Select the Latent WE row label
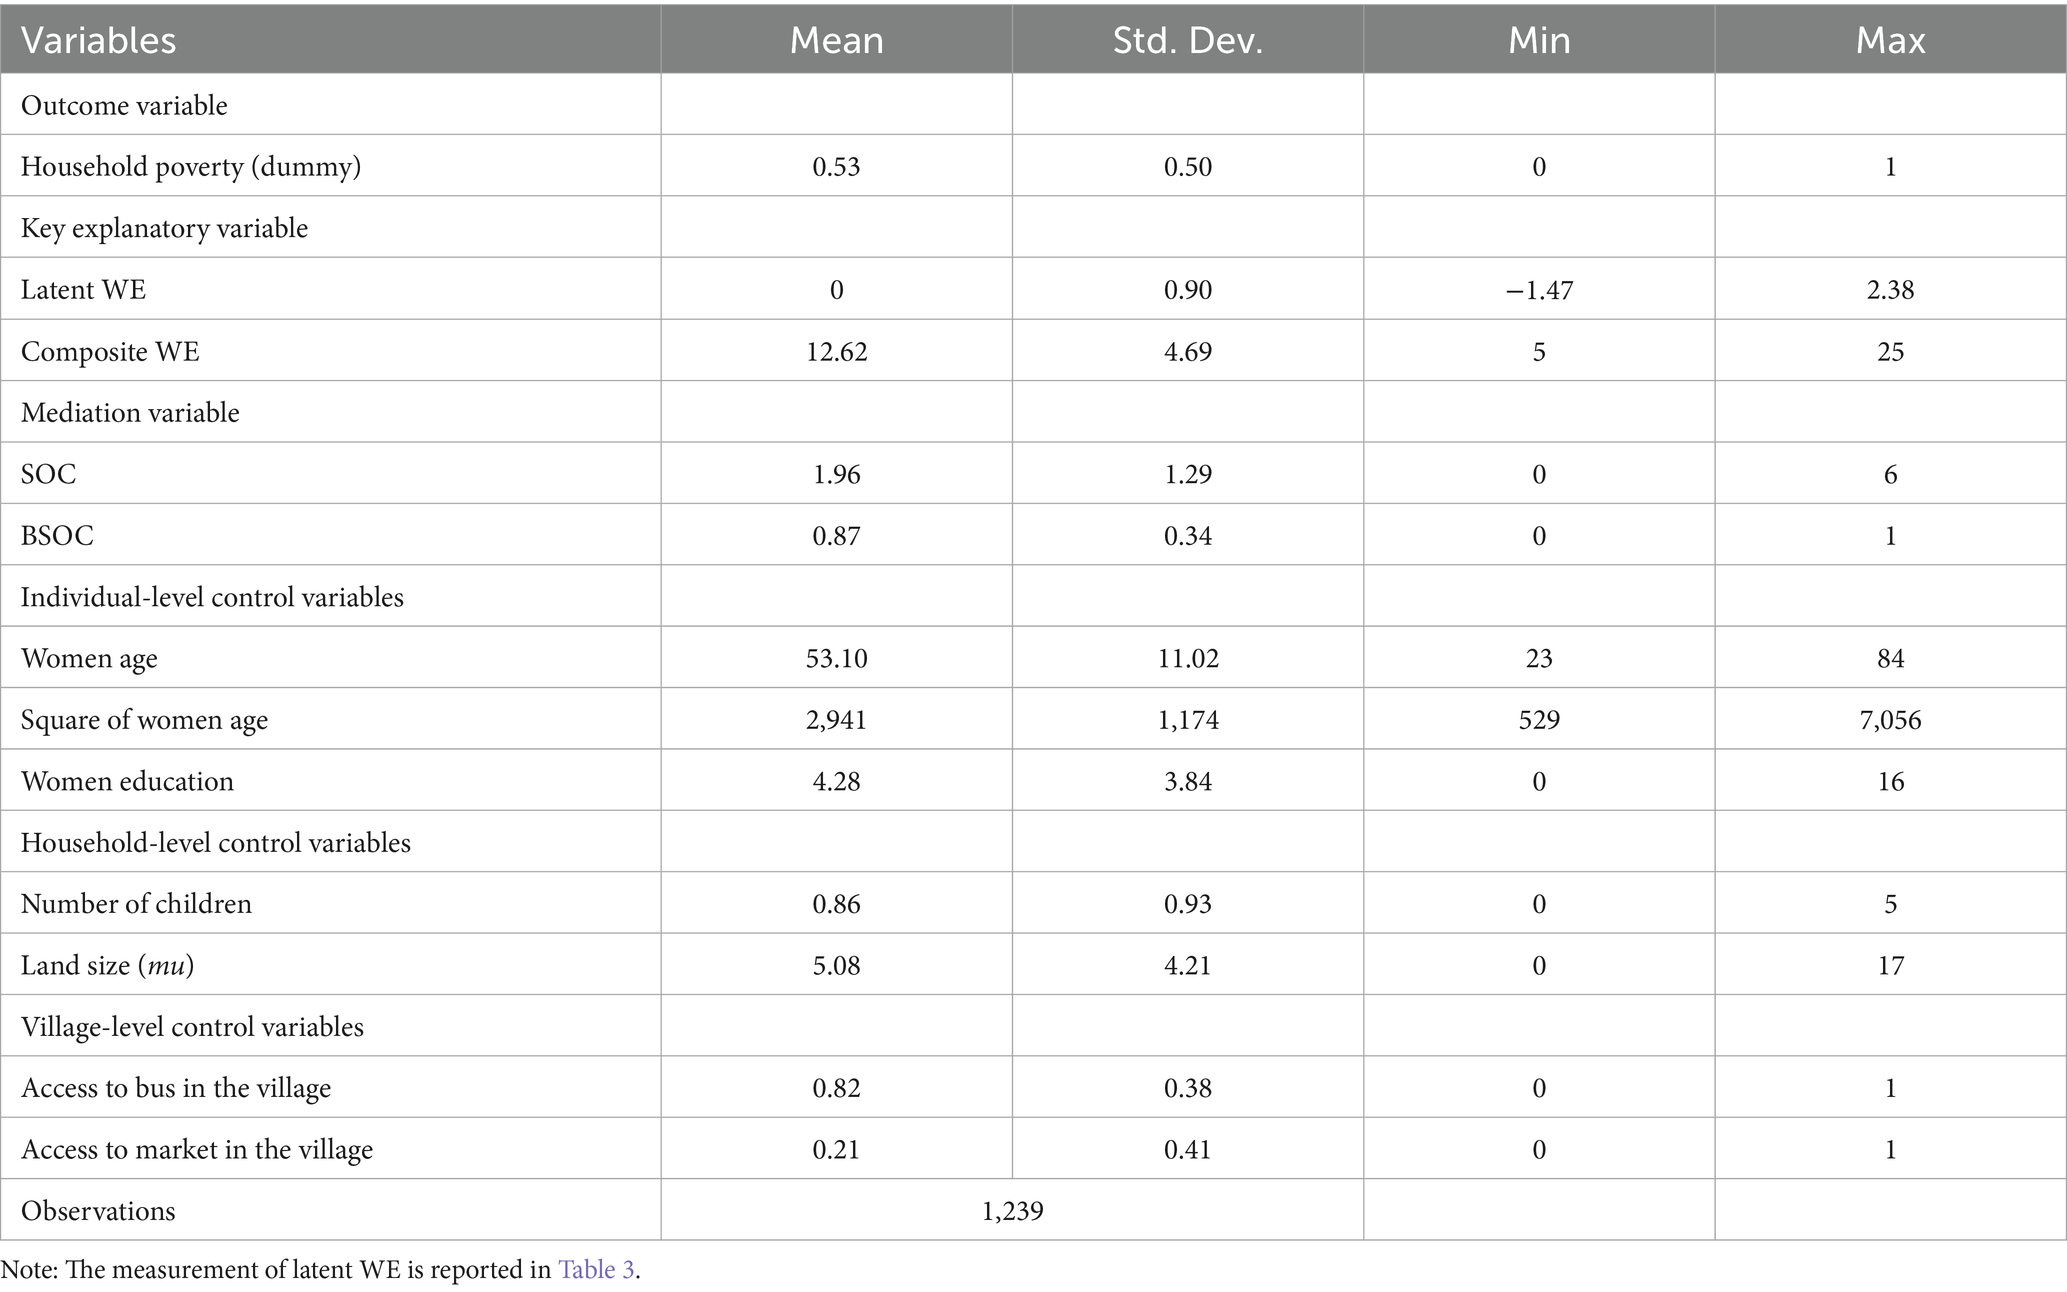The image size is (2067, 1292). (x=83, y=290)
